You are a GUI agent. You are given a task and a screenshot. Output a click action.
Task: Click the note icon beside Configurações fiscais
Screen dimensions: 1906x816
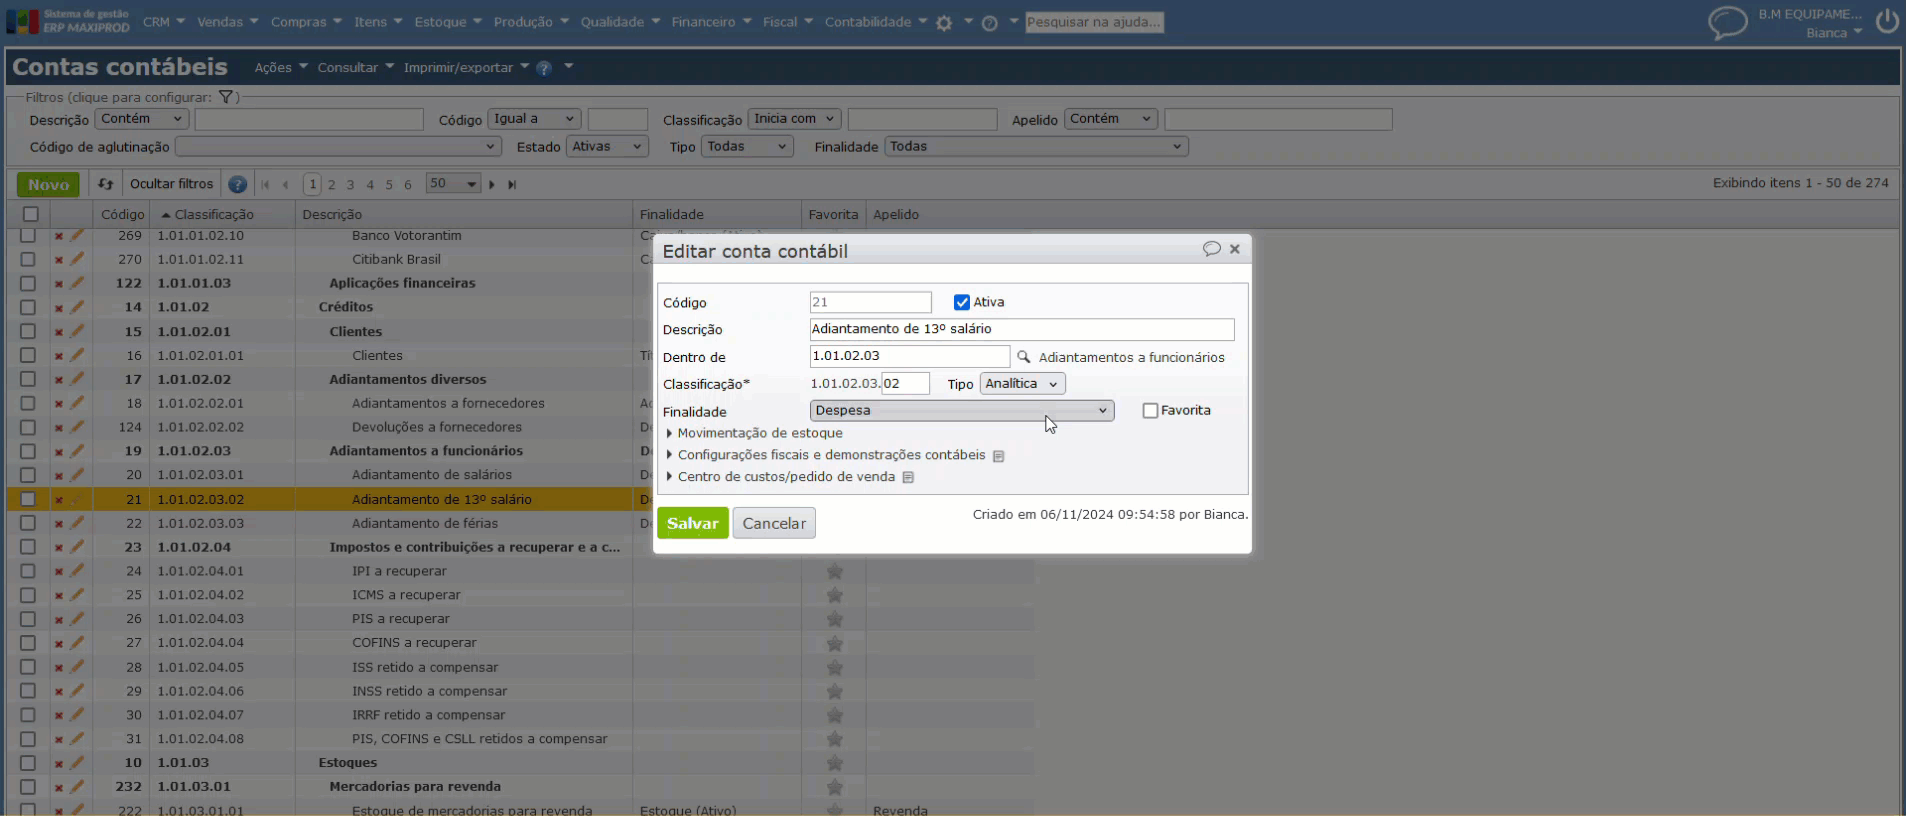pyautogui.click(x=998, y=456)
